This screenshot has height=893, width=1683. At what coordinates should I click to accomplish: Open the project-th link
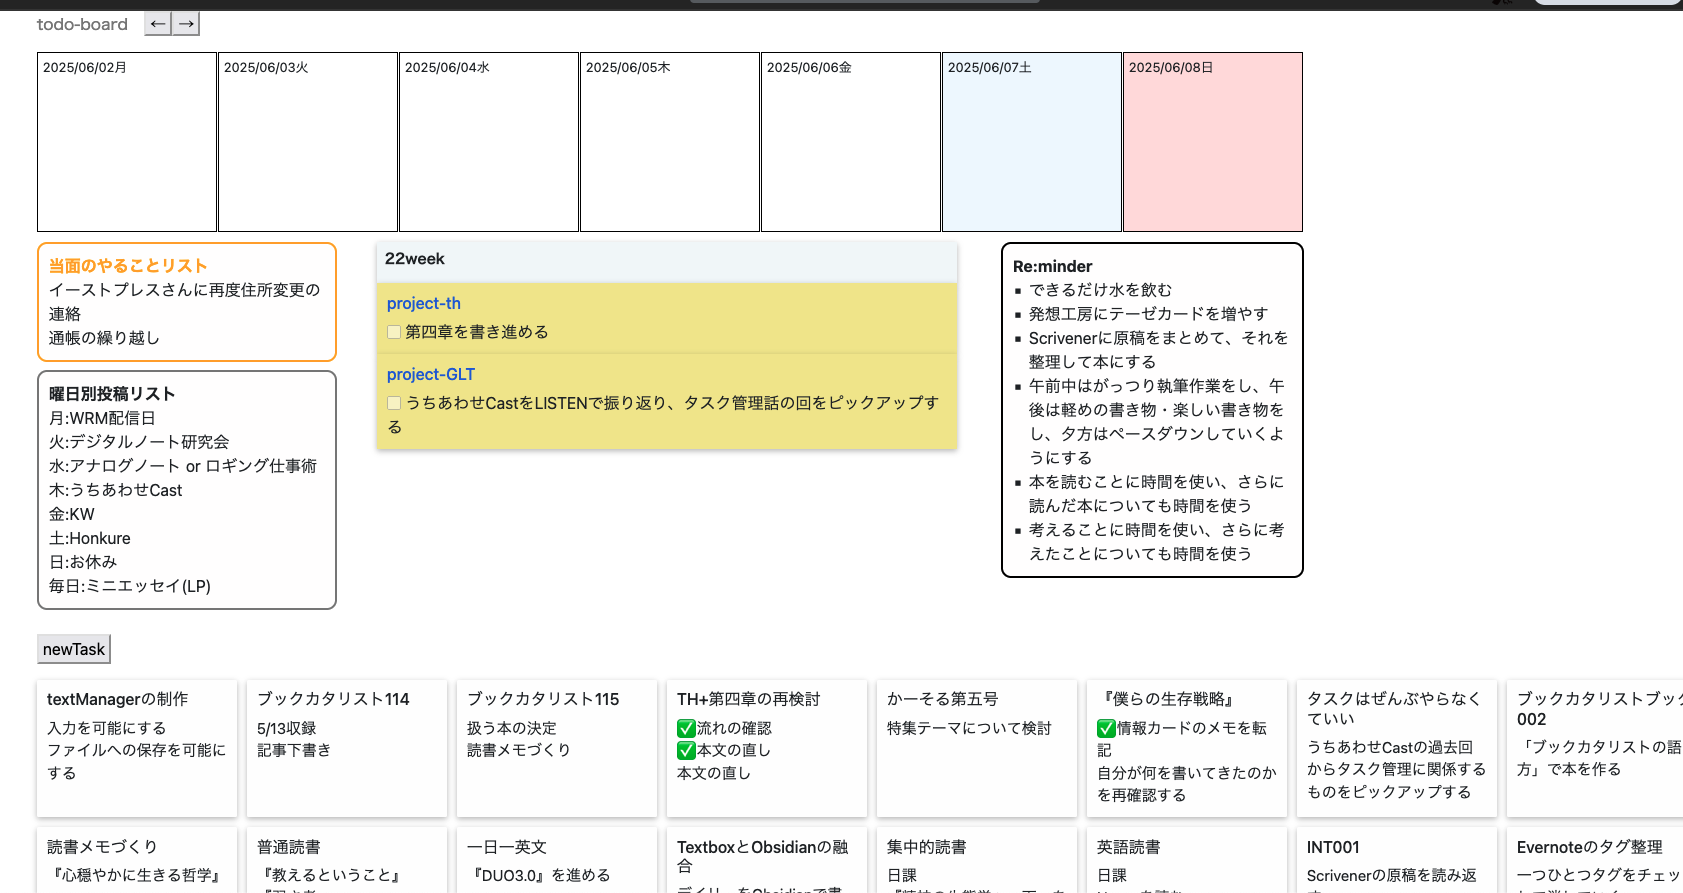tap(424, 303)
